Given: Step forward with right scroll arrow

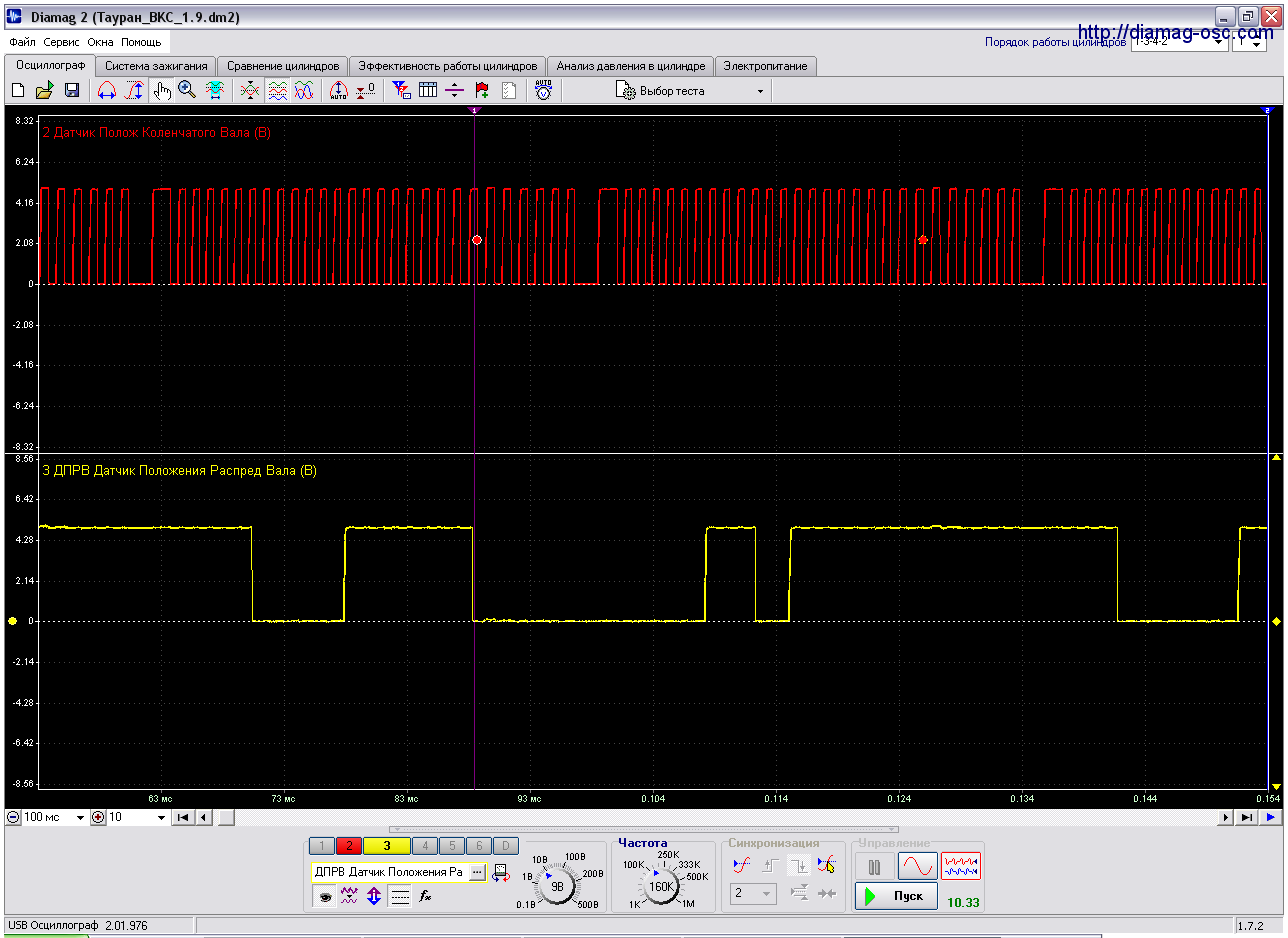Looking at the screenshot, I should 1226,817.
